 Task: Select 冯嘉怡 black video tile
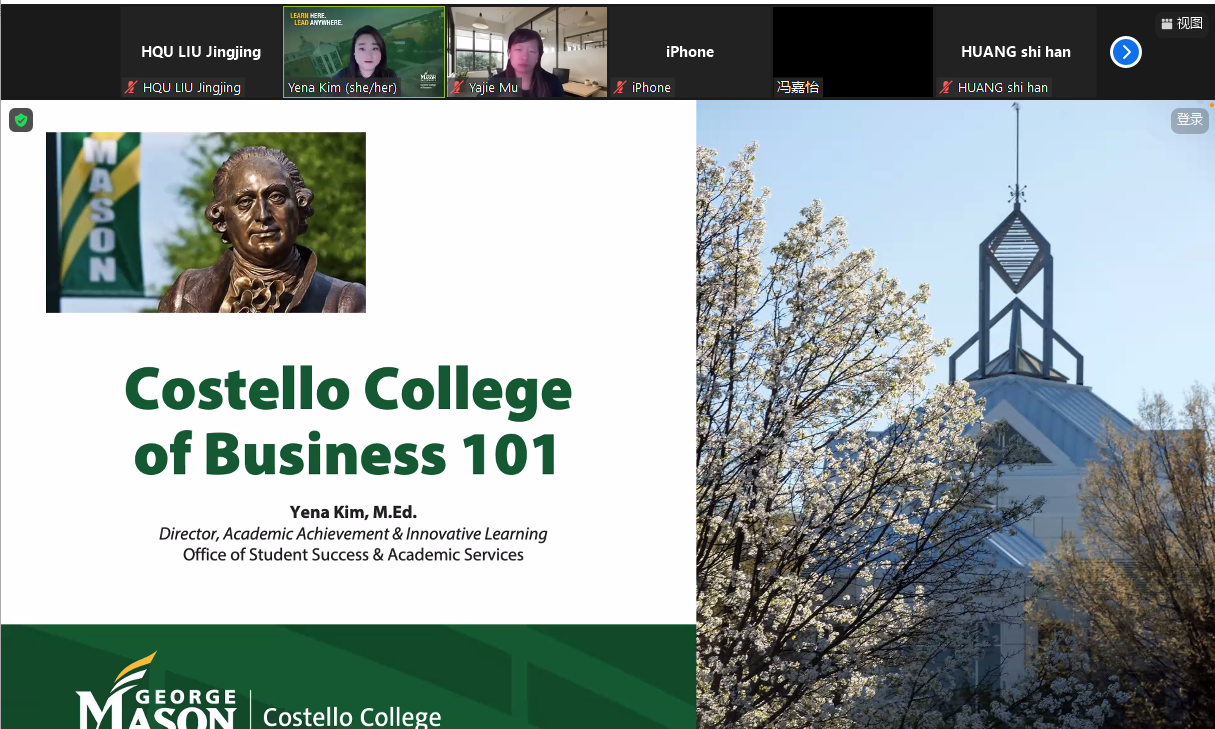853,52
